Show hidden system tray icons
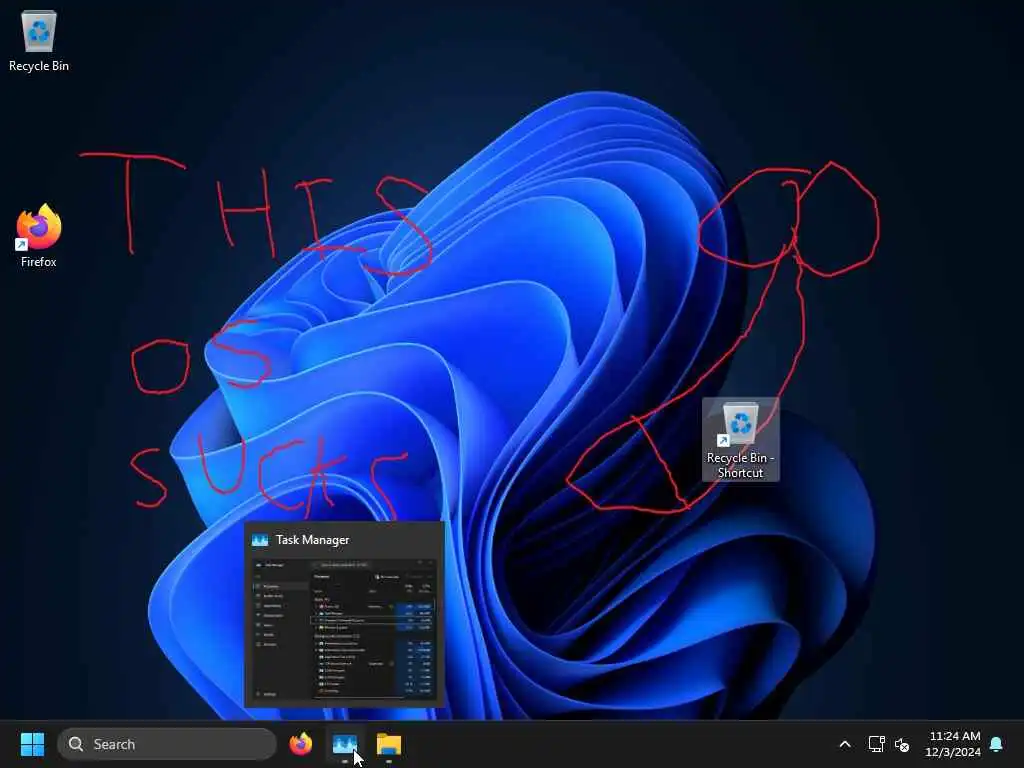Screen dimensions: 1024x768 click(x=844, y=744)
